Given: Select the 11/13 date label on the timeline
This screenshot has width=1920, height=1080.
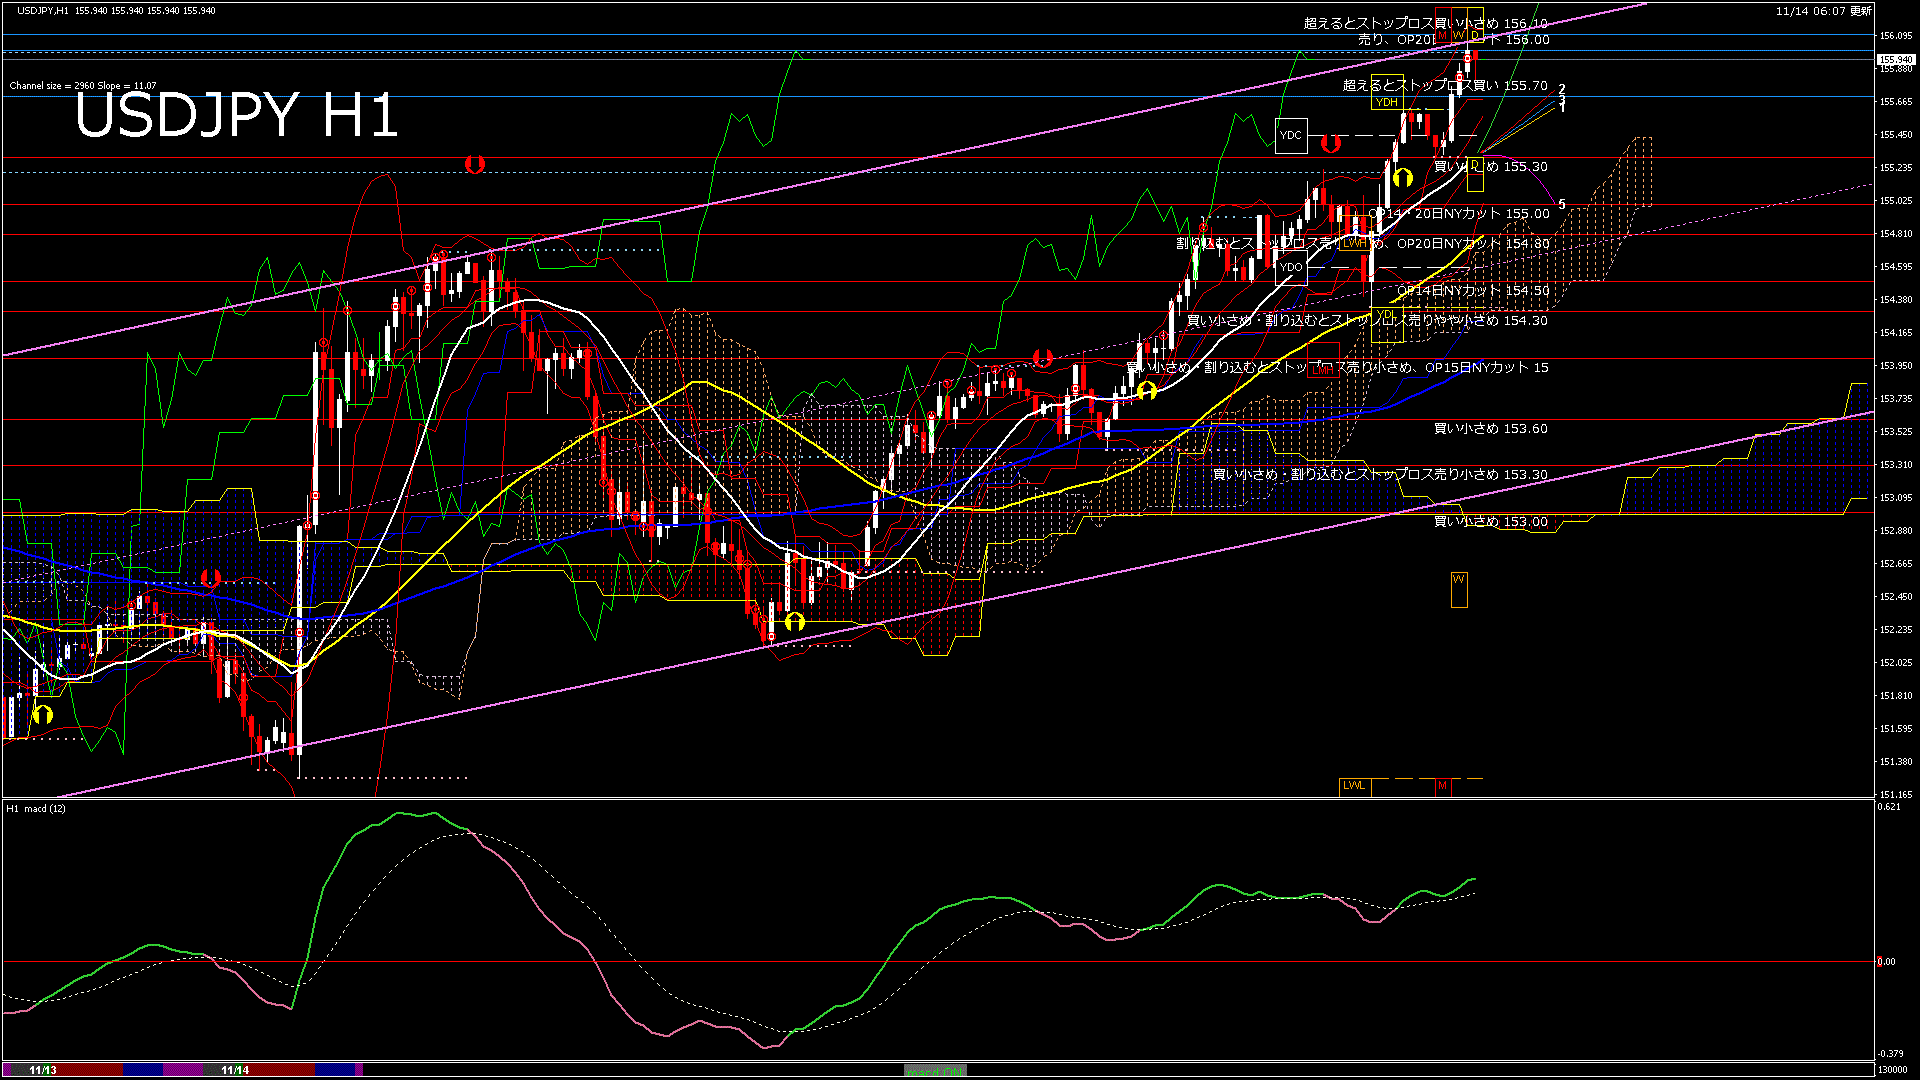Looking at the screenshot, I should (43, 1070).
